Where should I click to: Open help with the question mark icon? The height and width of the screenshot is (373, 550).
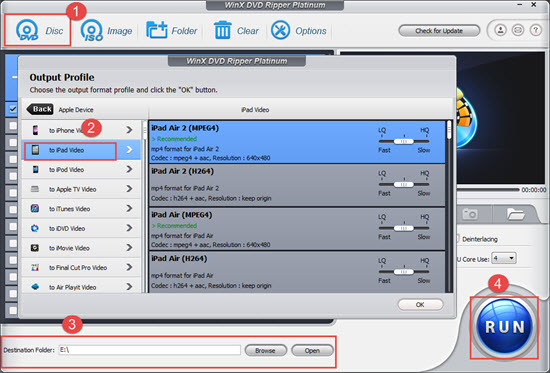click(x=535, y=30)
